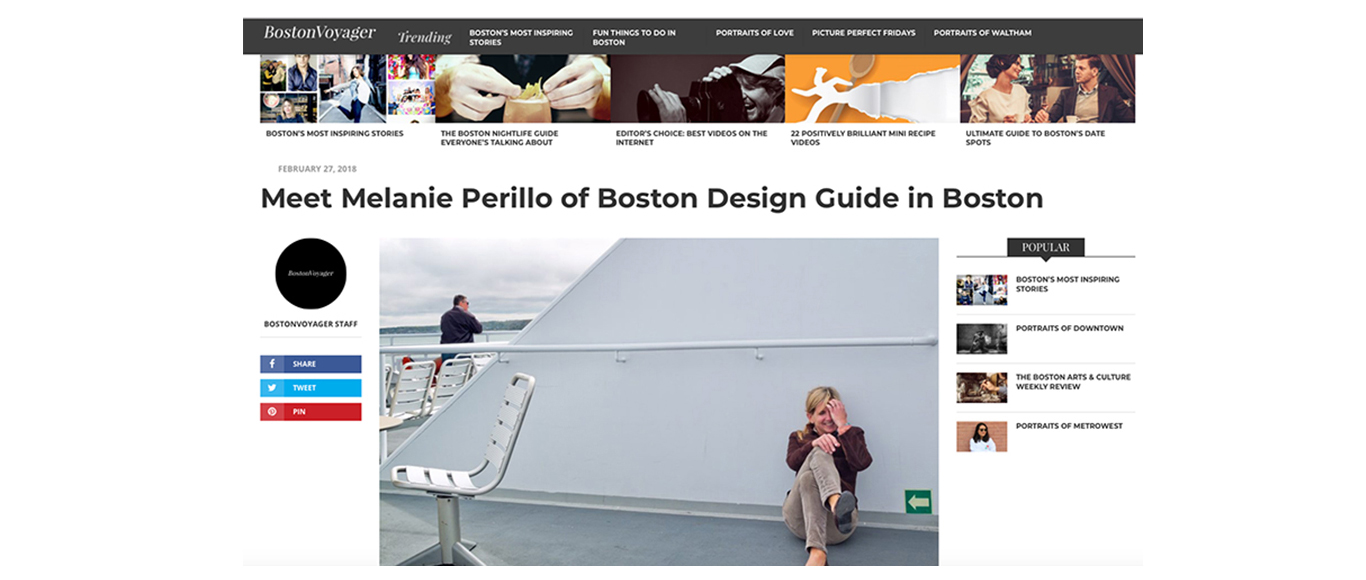Open Boston's Most Inspiring Stories nav item
Screen dimensions: 1366x580
point(521,37)
